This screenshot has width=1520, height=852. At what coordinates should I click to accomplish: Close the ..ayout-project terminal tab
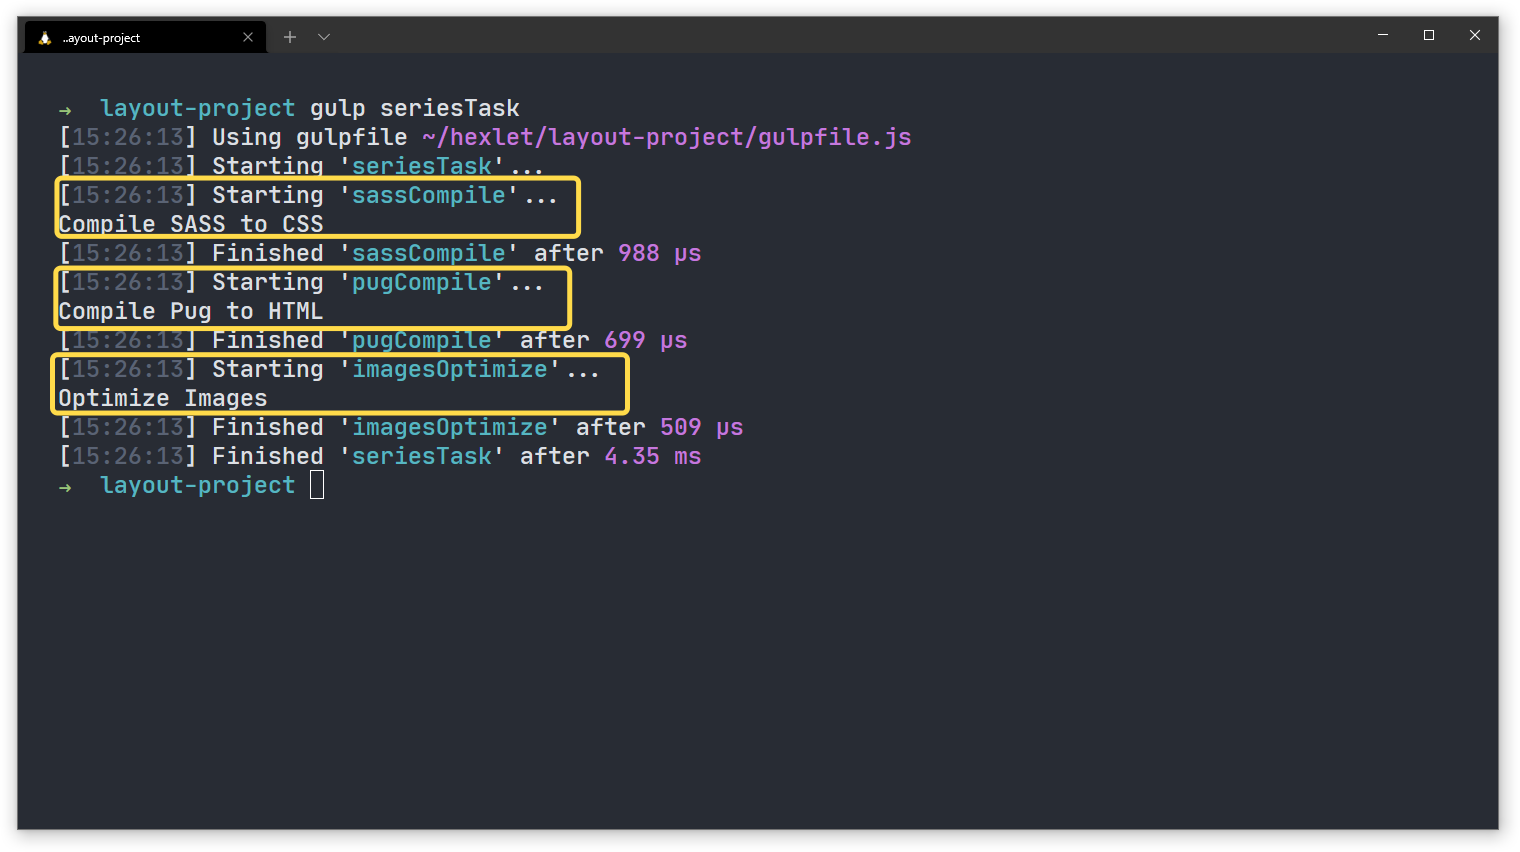pos(248,36)
